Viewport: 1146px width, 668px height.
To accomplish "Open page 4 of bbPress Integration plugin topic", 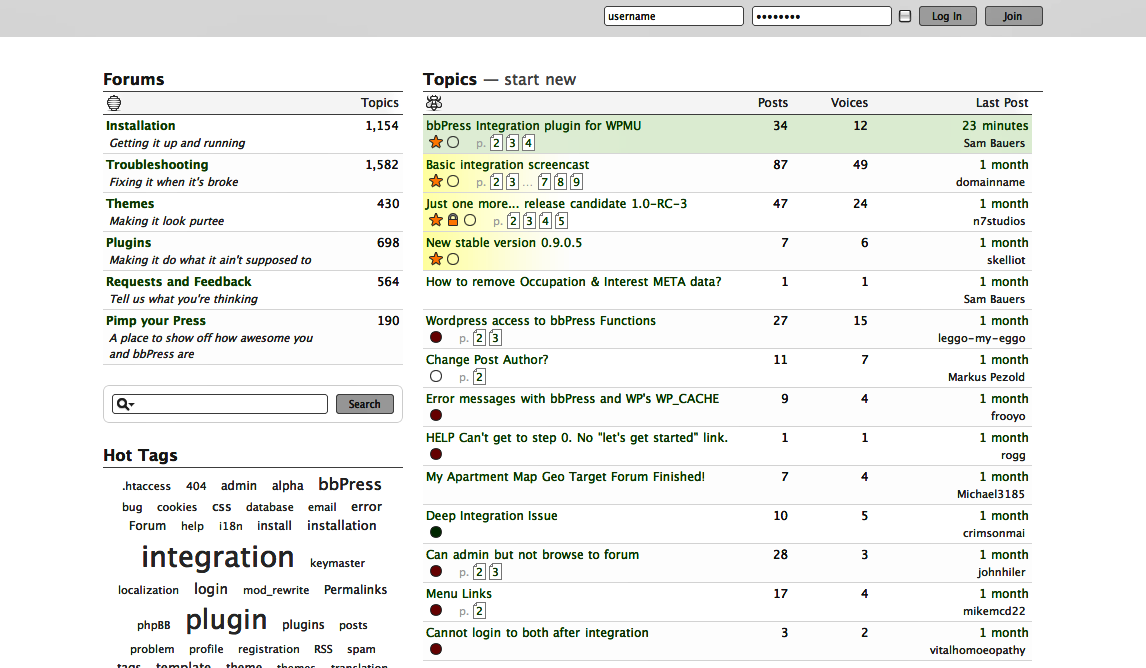I will coord(528,143).
